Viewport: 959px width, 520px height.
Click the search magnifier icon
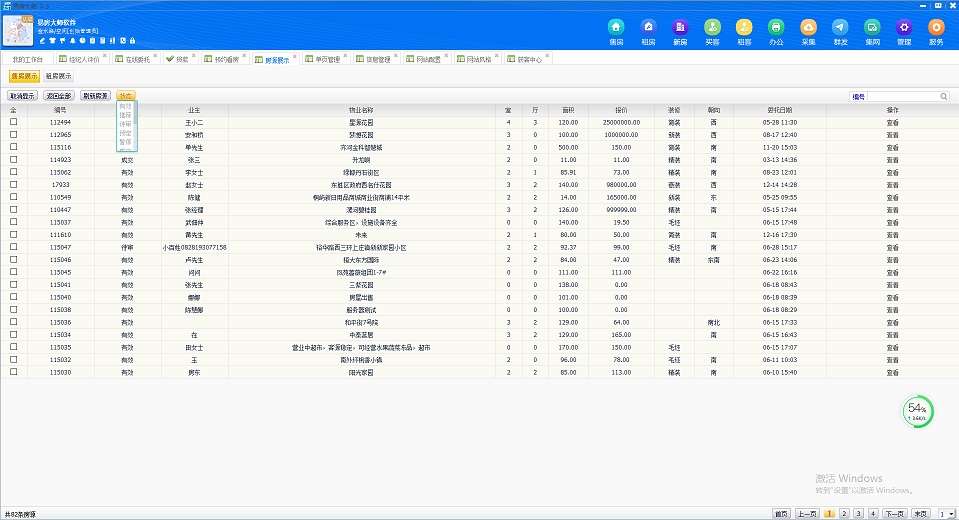944,96
